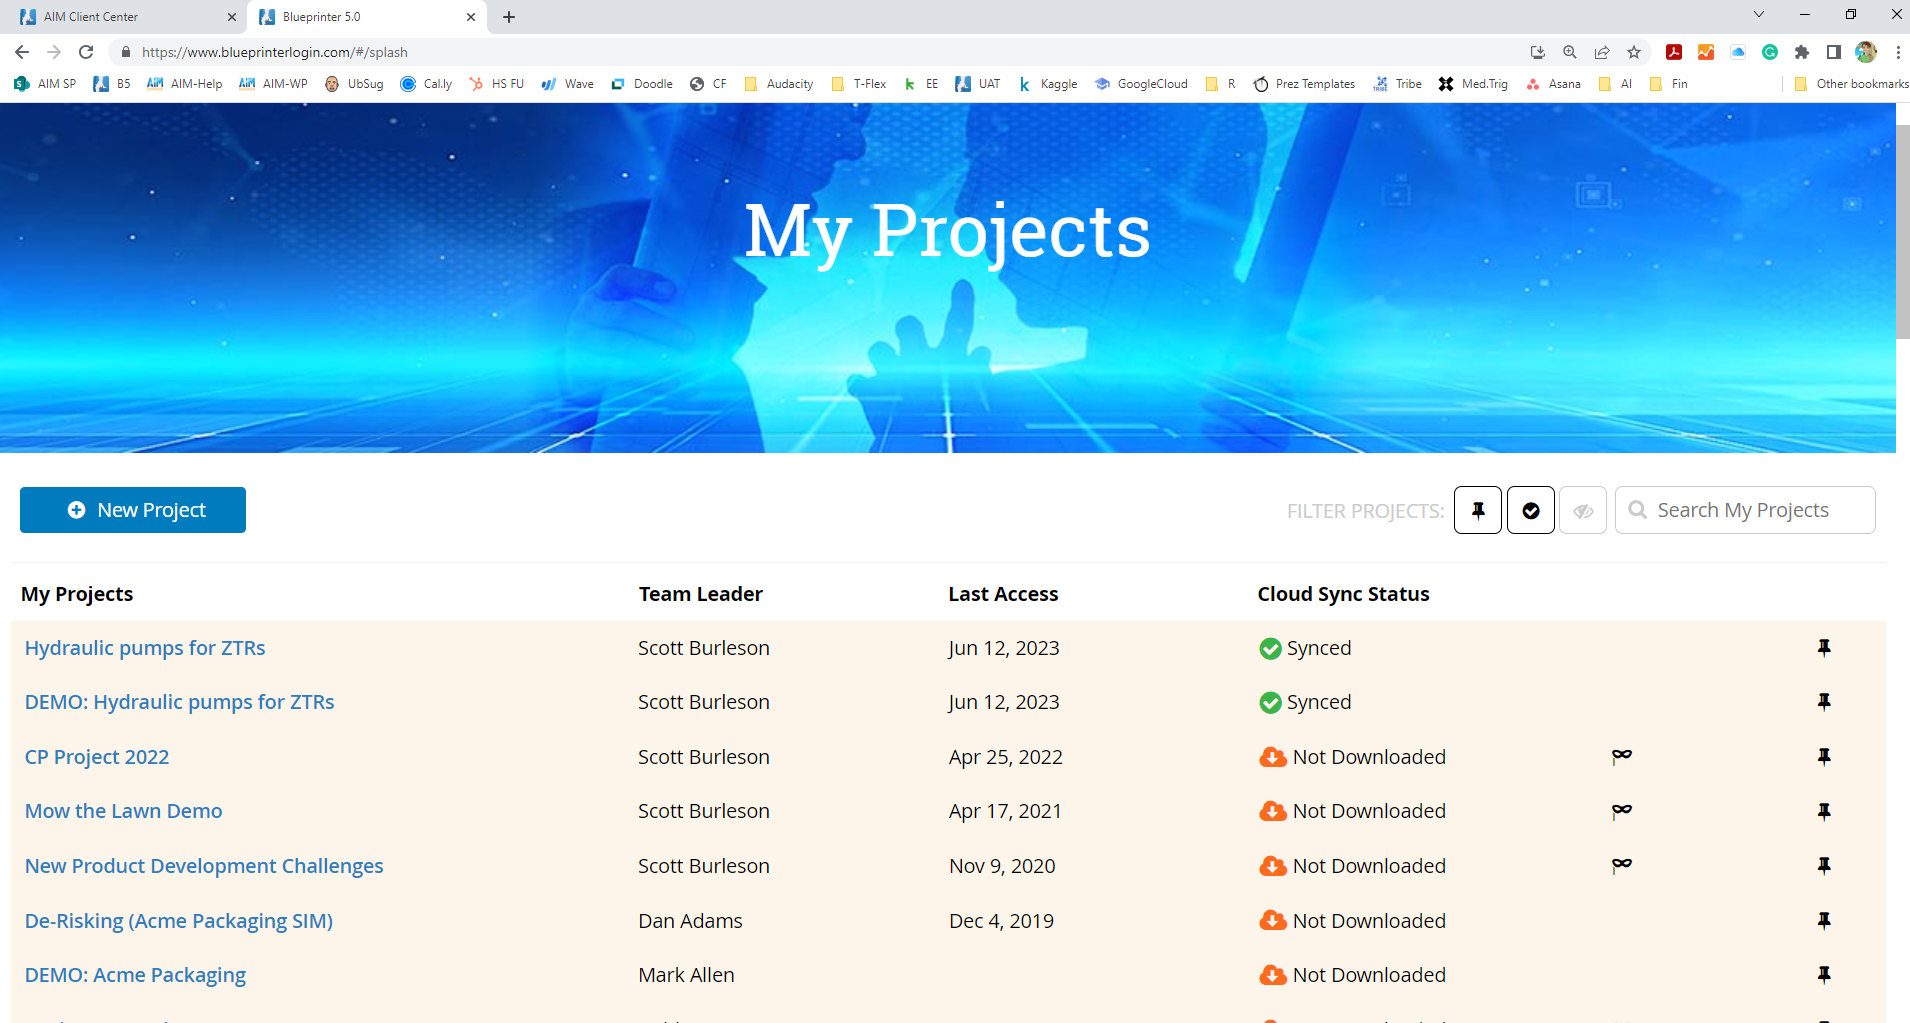1910x1023 pixels.
Task: Open CP Project 2022 link
Action: [97, 757]
